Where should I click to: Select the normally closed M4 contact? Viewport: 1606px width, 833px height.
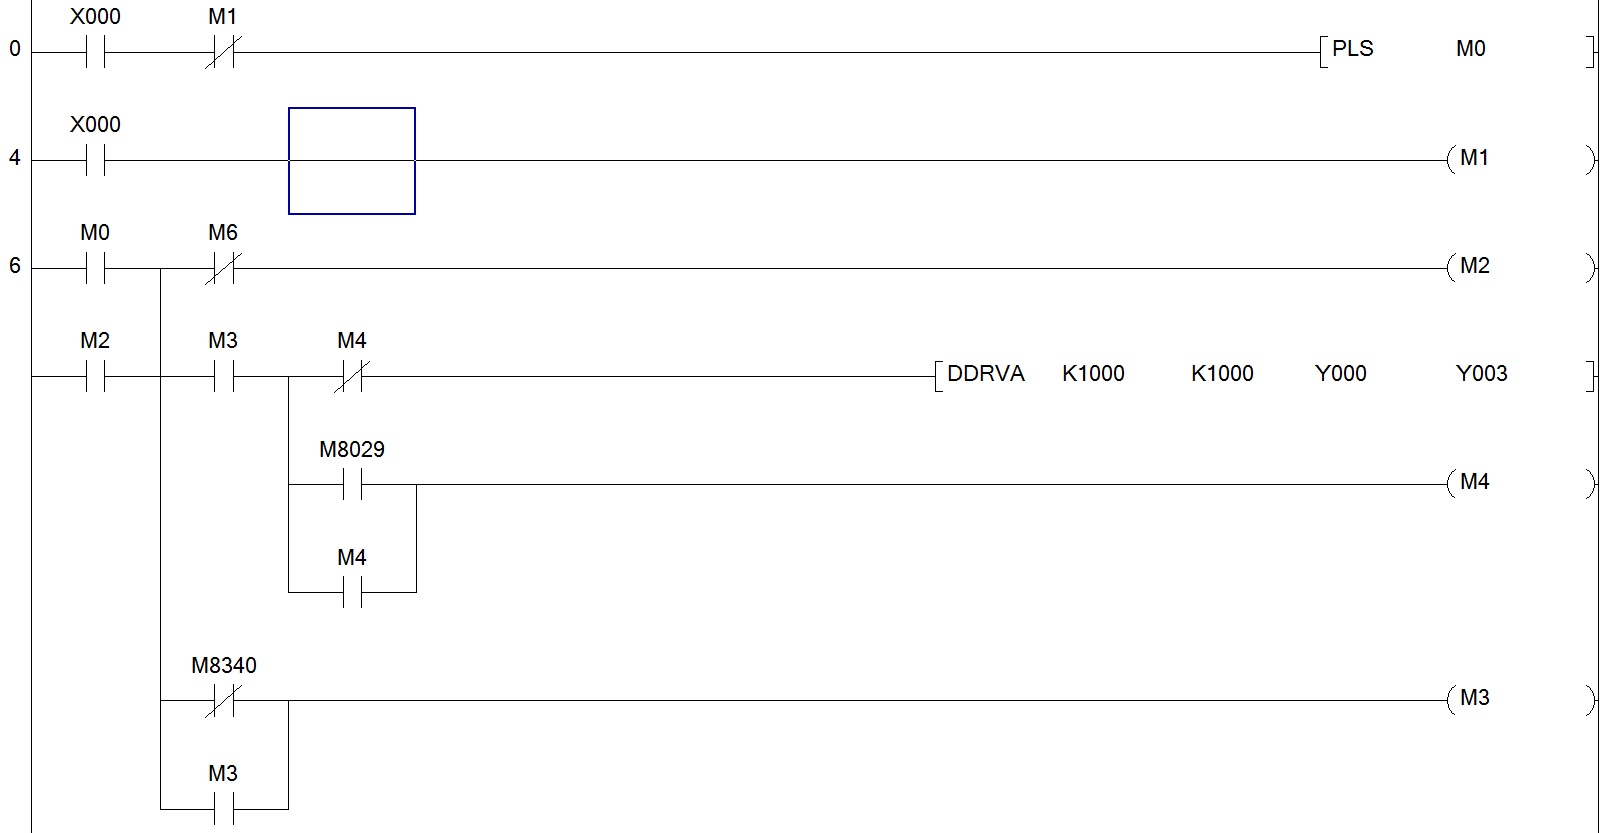click(x=351, y=376)
